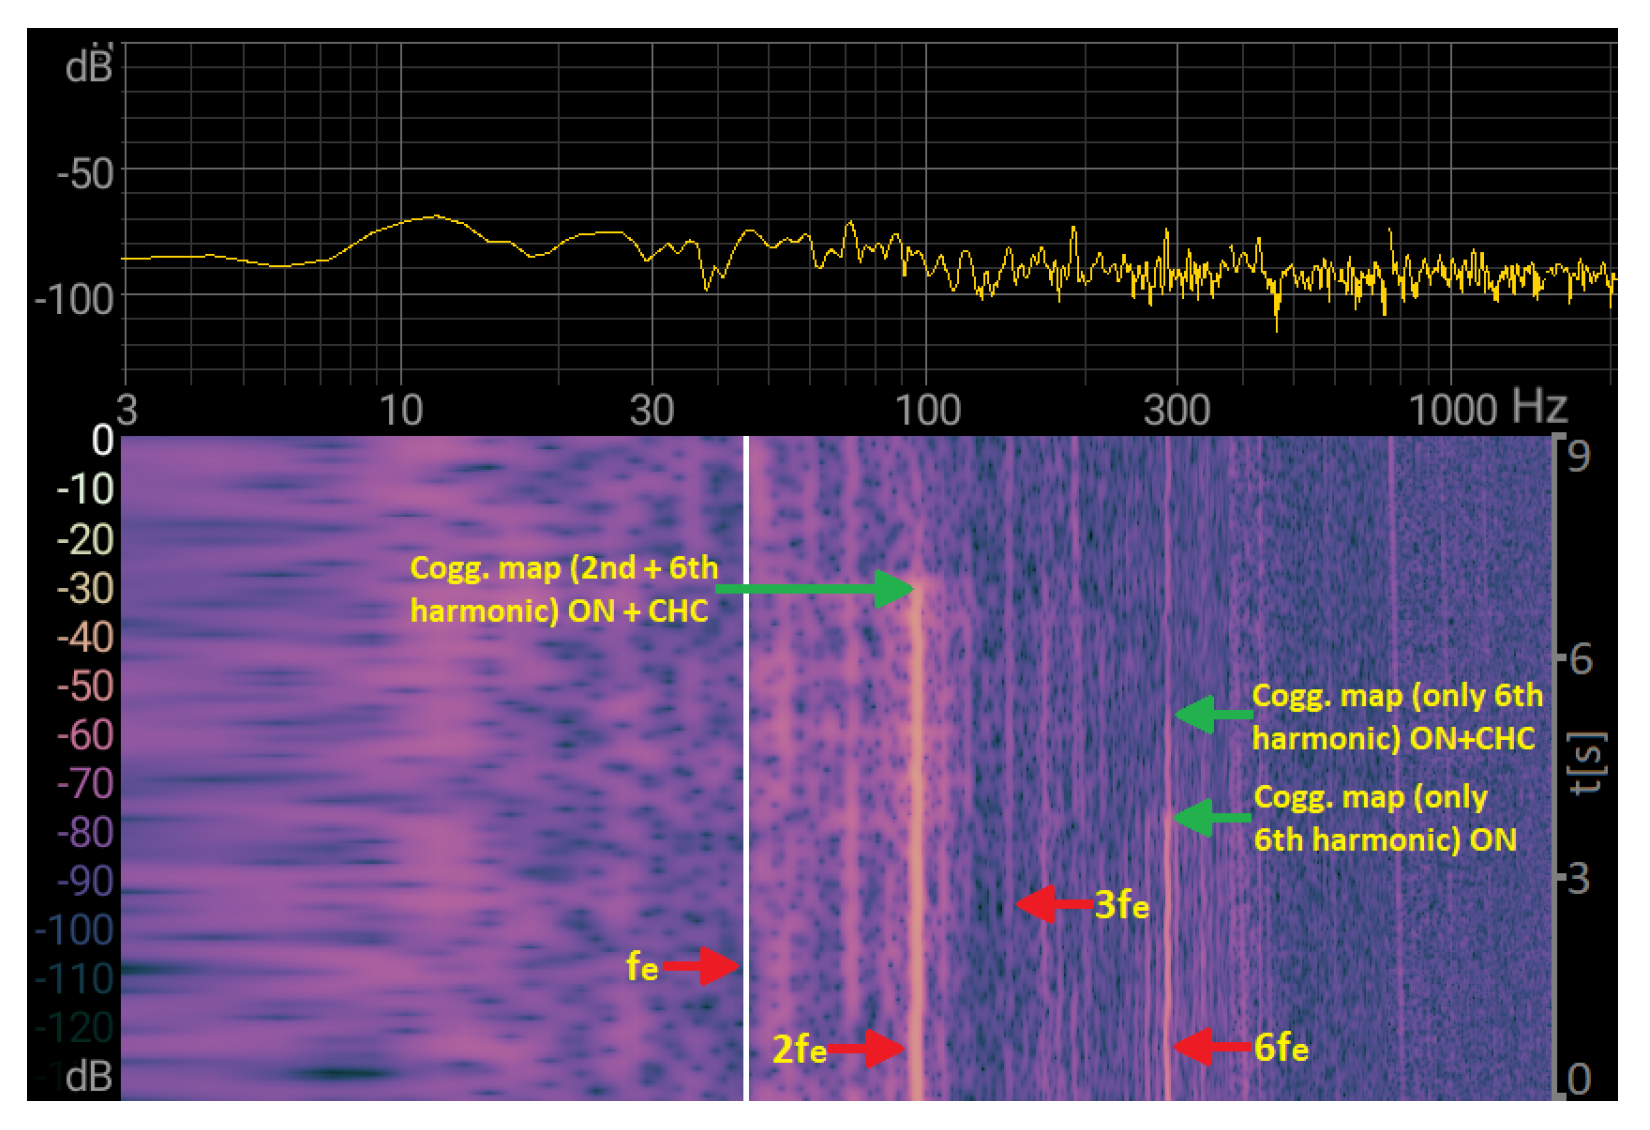The image size is (1650, 1130).
Task: Click the 100 tick on frequency axis
Action: point(927,411)
